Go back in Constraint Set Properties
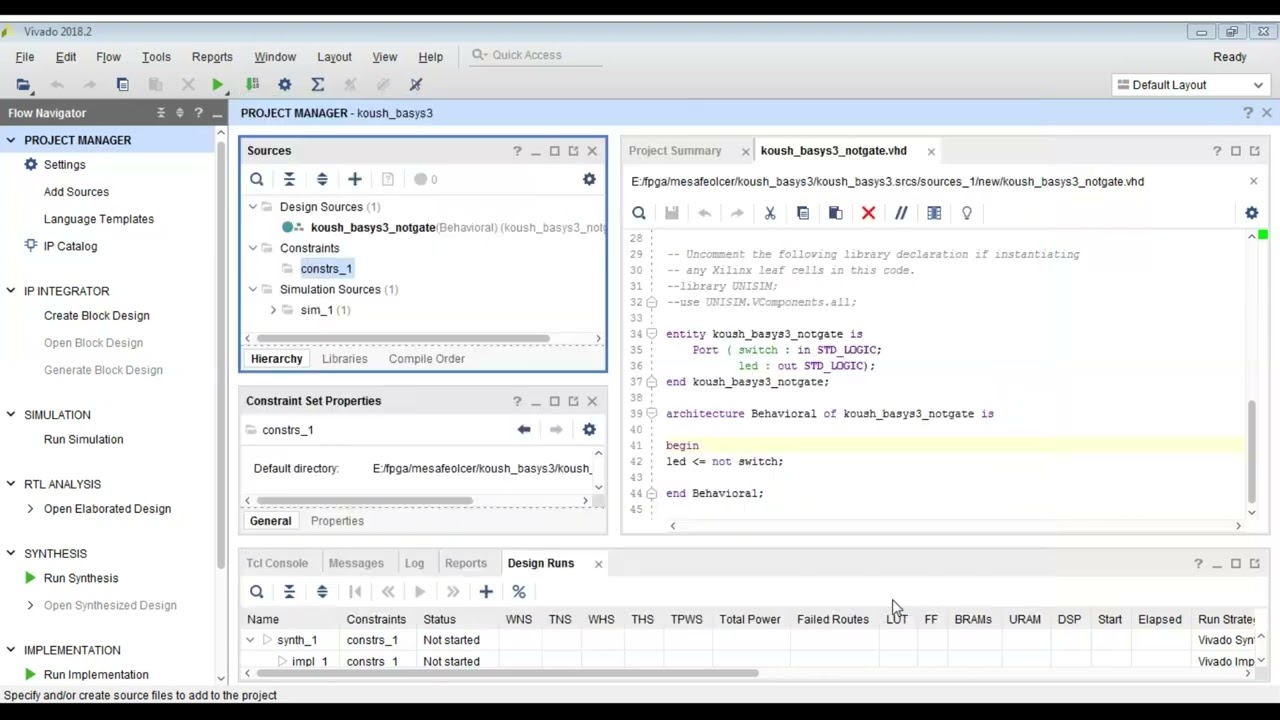 pos(524,429)
